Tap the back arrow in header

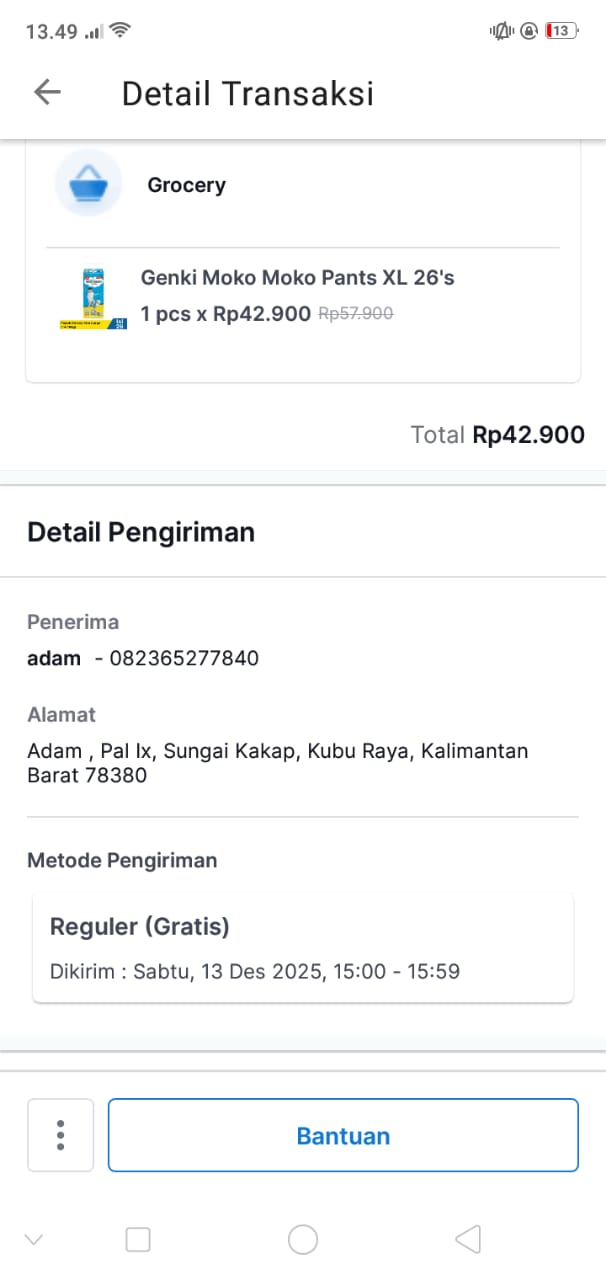(47, 93)
